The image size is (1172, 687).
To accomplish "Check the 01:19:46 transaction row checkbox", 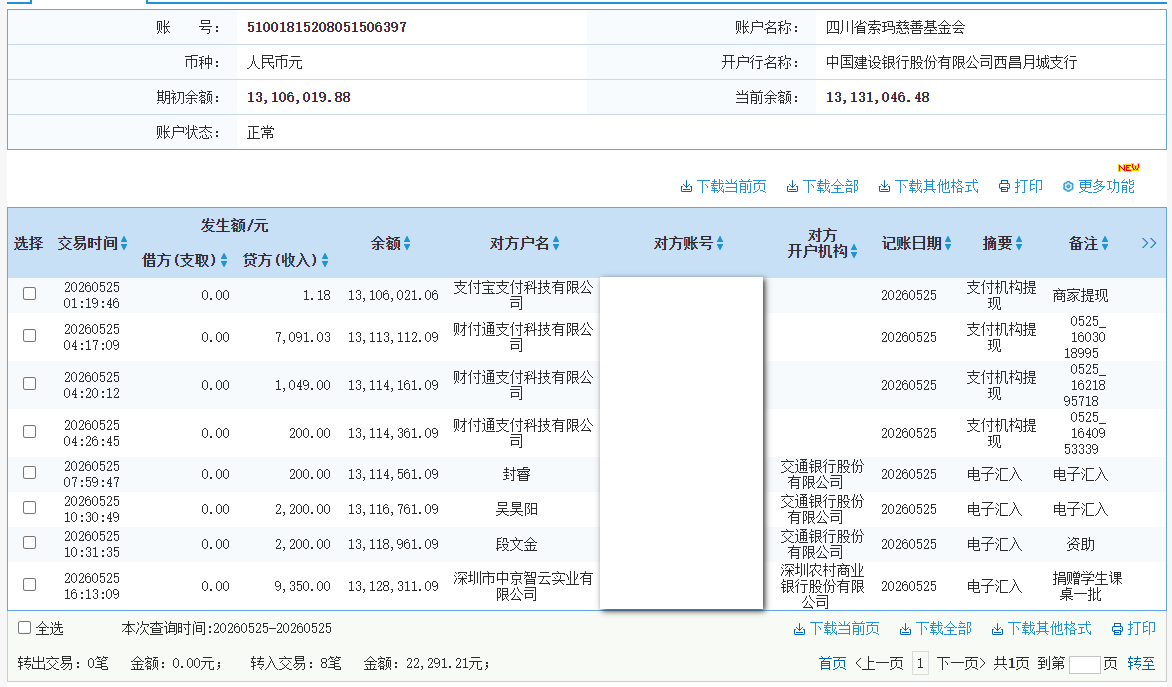I will 29,294.
